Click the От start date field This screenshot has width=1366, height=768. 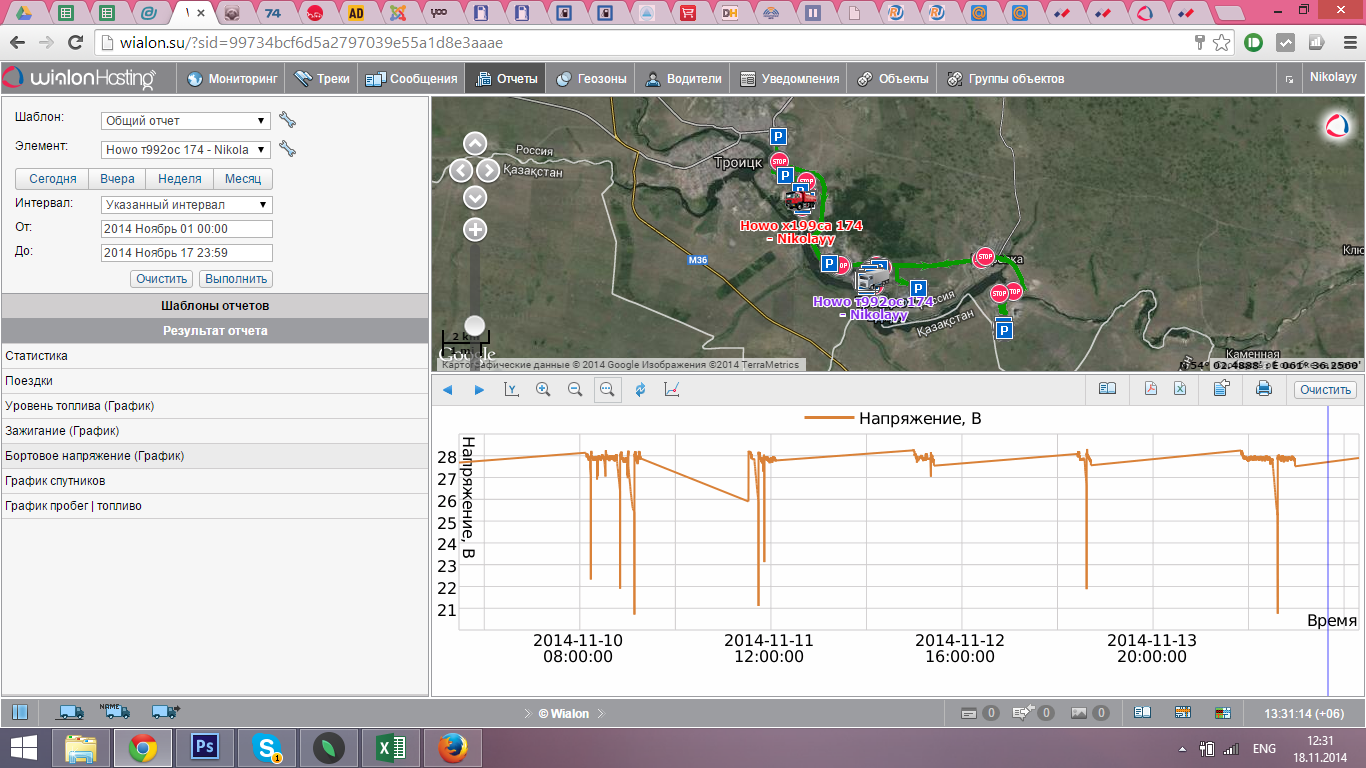click(x=186, y=229)
